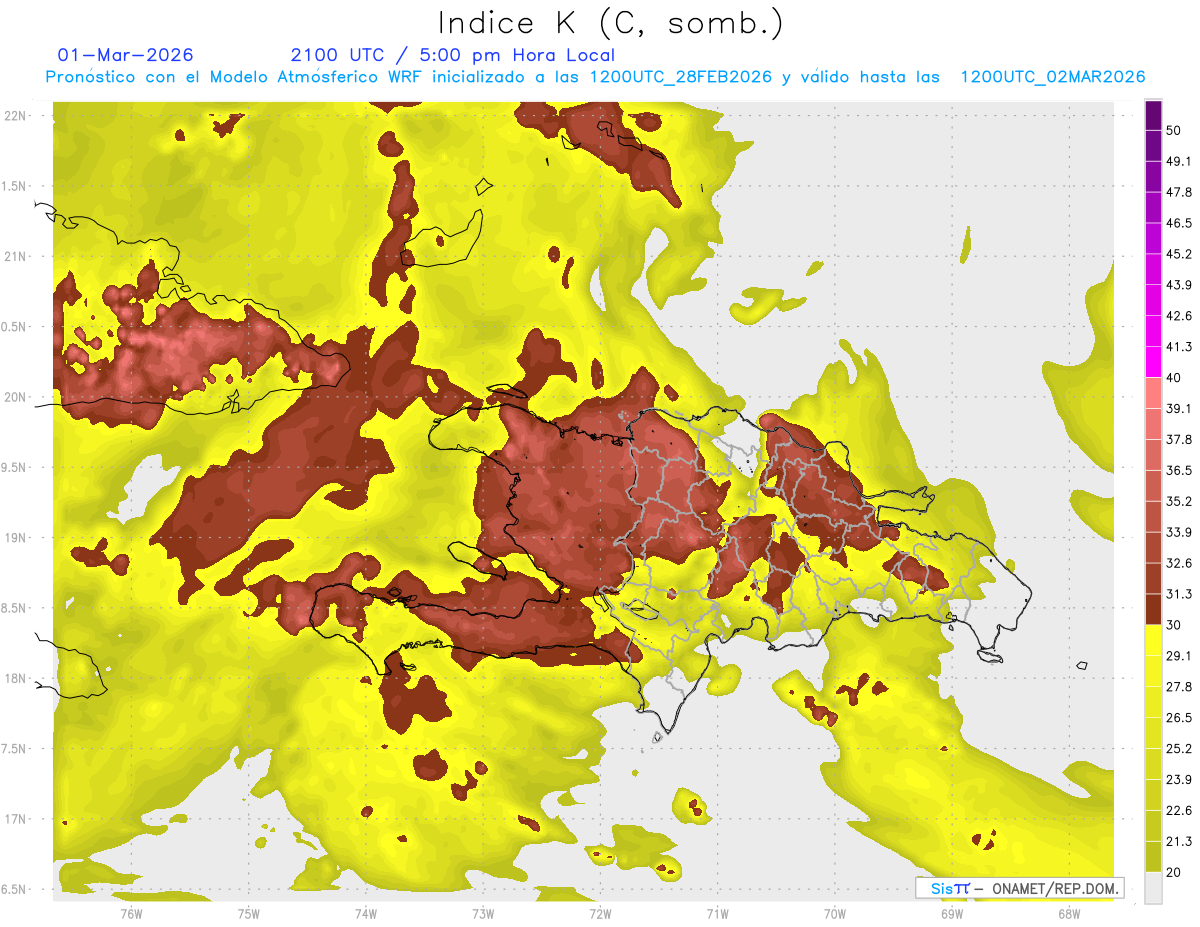Click the color bar value "46.5"
Image resolution: width=1200 pixels, height=927 pixels.
point(1178,223)
